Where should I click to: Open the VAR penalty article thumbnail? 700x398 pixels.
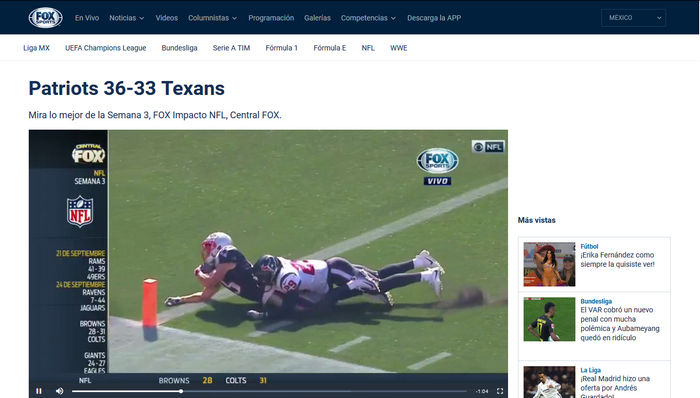click(x=549, y=319)
